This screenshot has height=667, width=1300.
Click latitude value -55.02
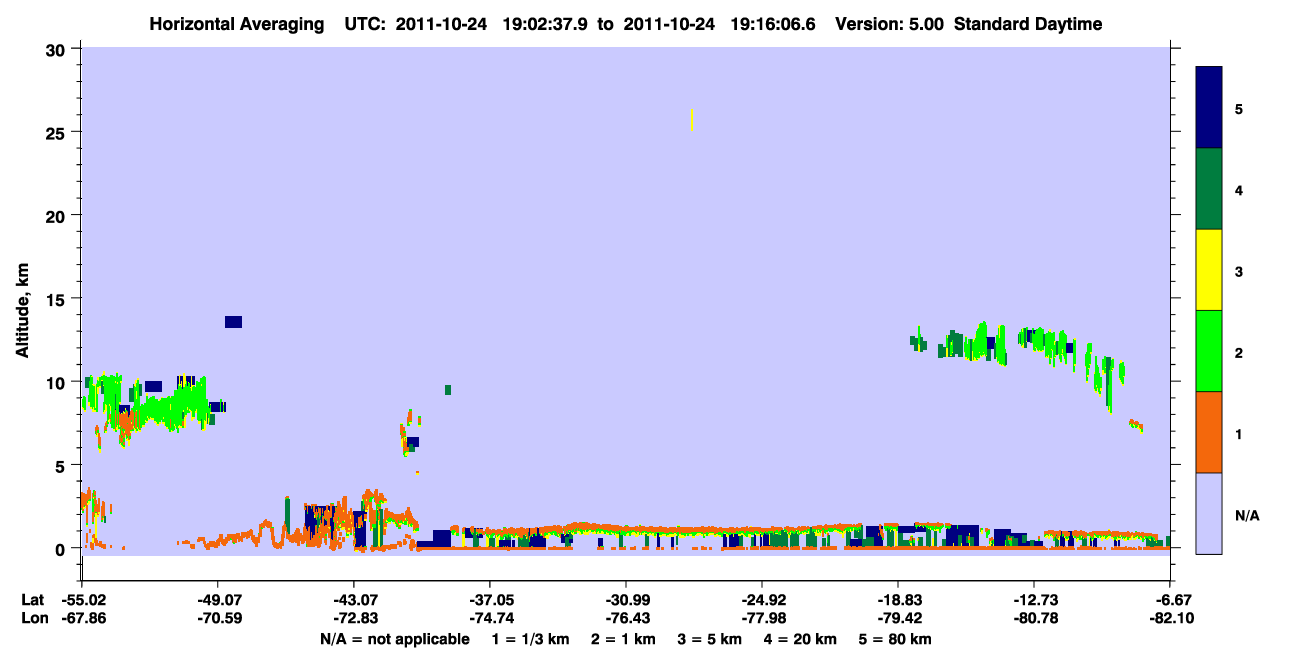click(x=82, y=600)
